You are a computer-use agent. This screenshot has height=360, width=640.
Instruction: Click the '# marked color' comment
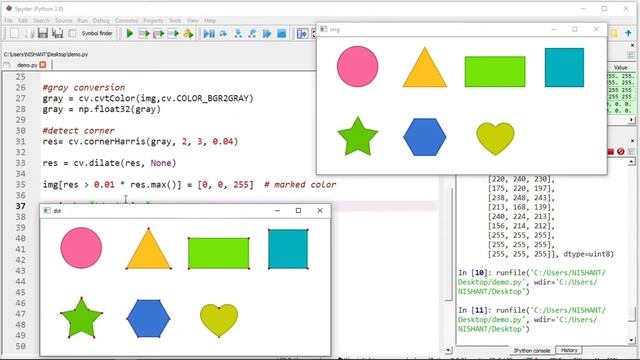(x=300, y=184)
